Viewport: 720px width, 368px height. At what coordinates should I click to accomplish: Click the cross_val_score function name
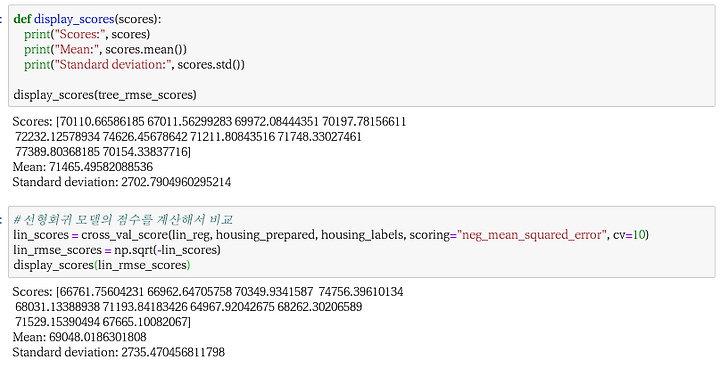[125, 235]
